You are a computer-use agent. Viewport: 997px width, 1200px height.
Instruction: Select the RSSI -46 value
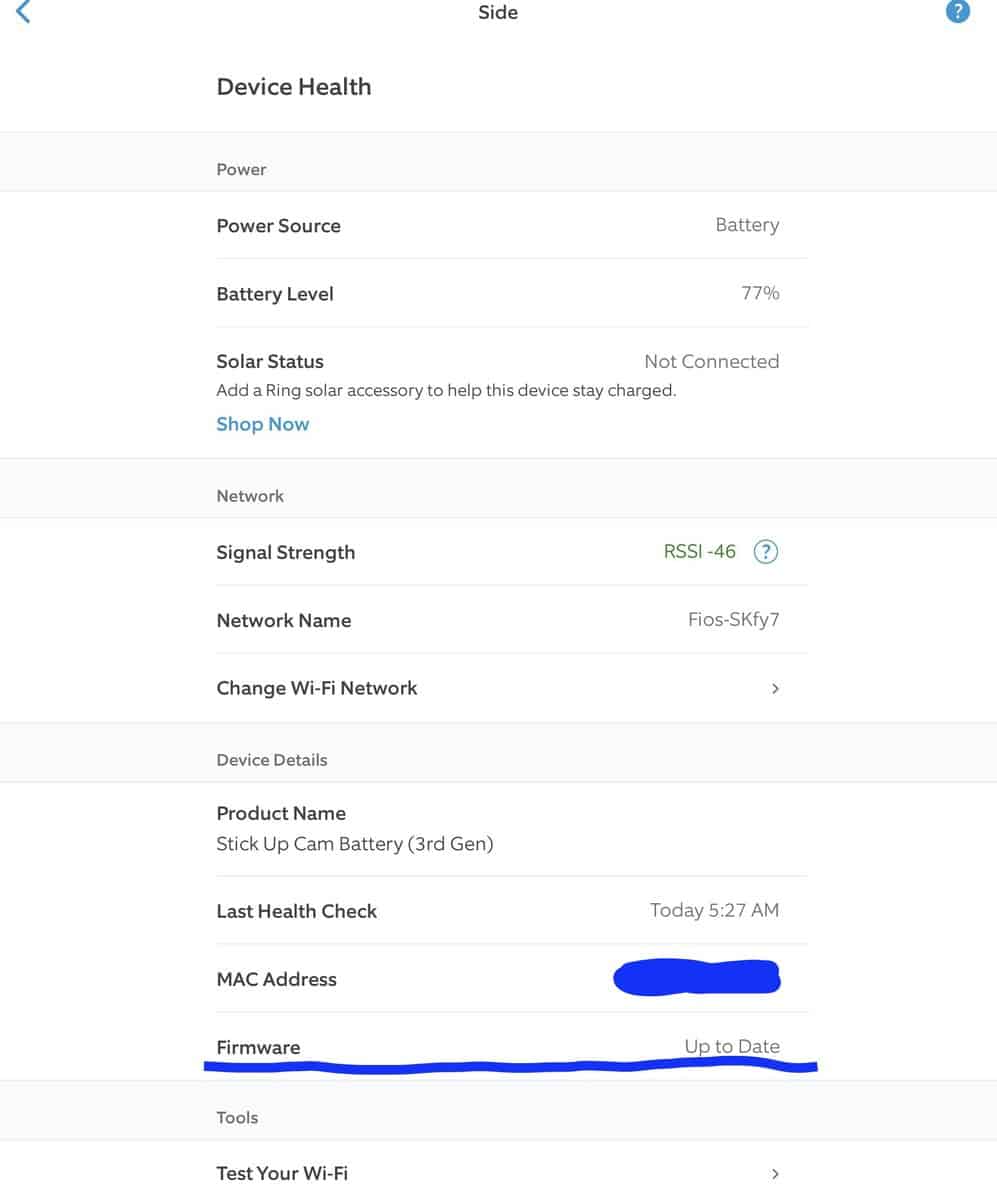(x=700, y=551)
